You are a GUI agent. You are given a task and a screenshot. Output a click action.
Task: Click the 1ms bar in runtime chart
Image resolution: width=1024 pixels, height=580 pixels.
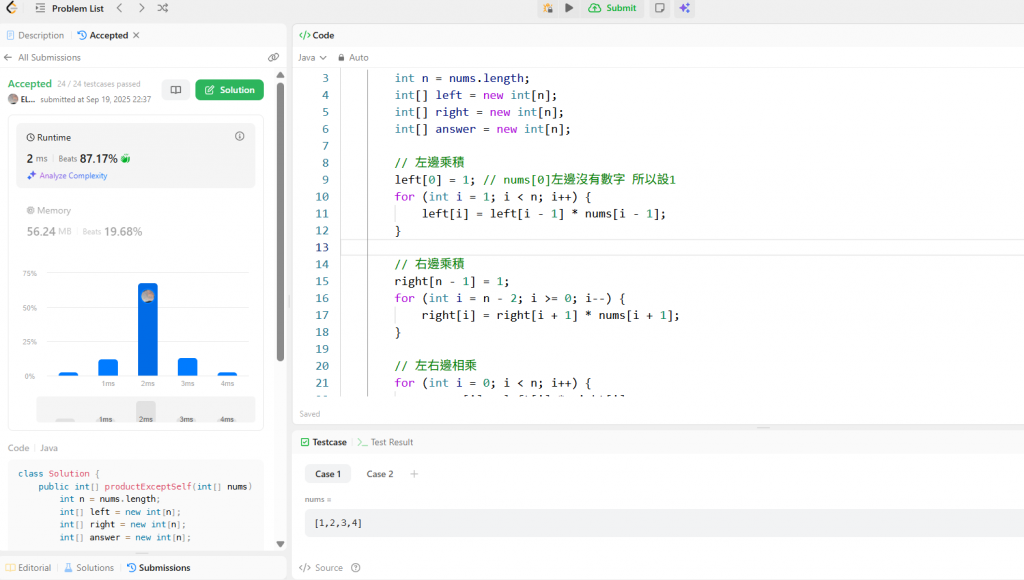[x=108, y=367]
